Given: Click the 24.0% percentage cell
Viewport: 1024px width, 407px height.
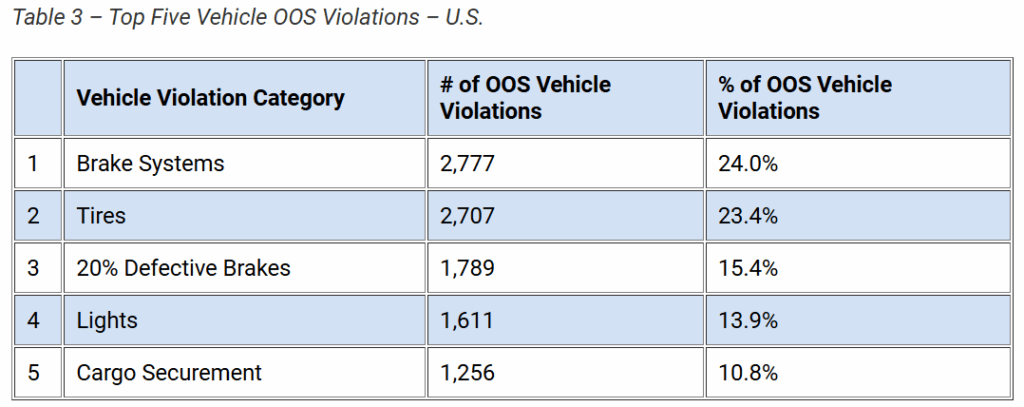Looking at the screenshot, I should pos(748,164).
